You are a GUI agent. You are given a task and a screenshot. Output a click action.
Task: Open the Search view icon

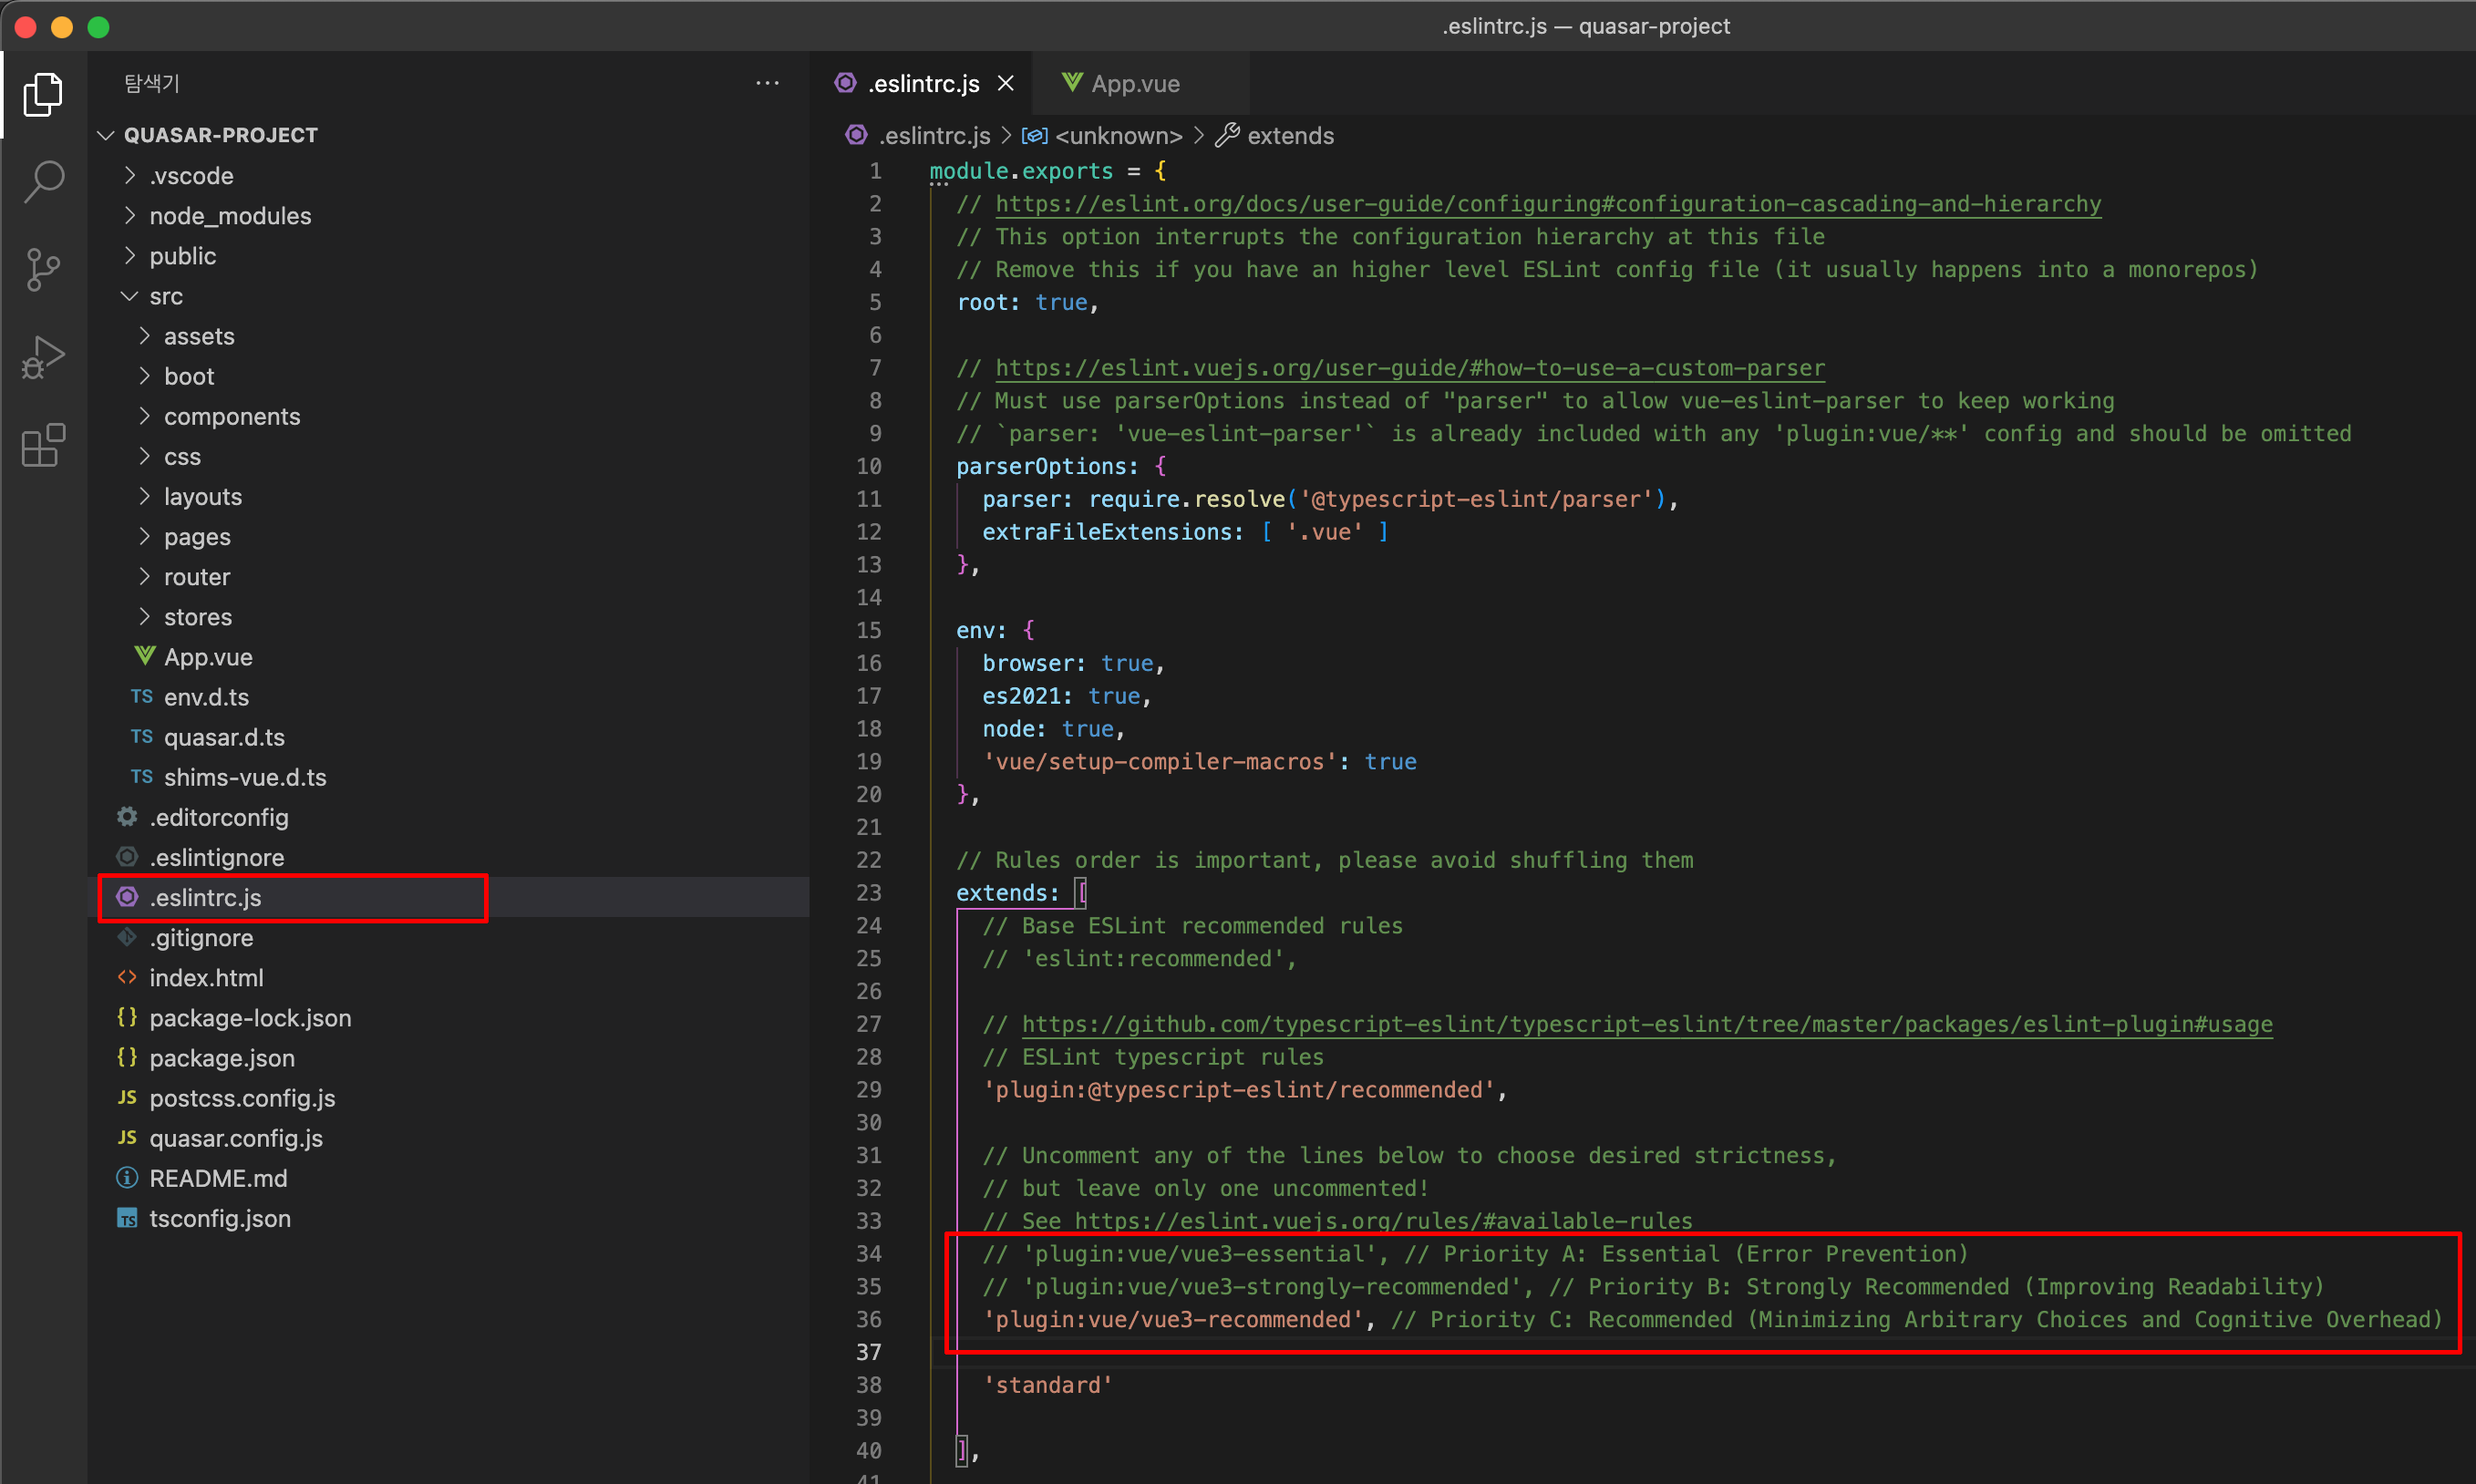pyautogui.click(x=43, y=181)
